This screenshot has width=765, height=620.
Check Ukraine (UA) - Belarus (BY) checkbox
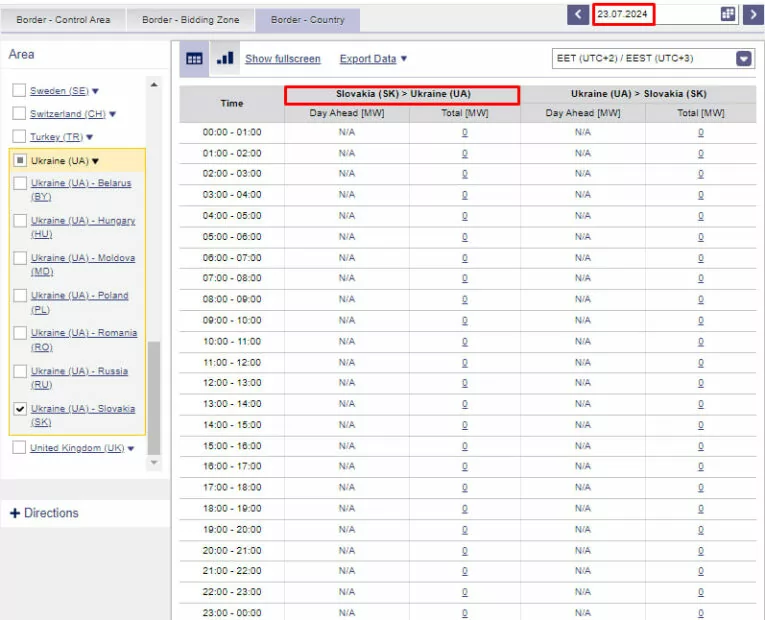[20, 183]
